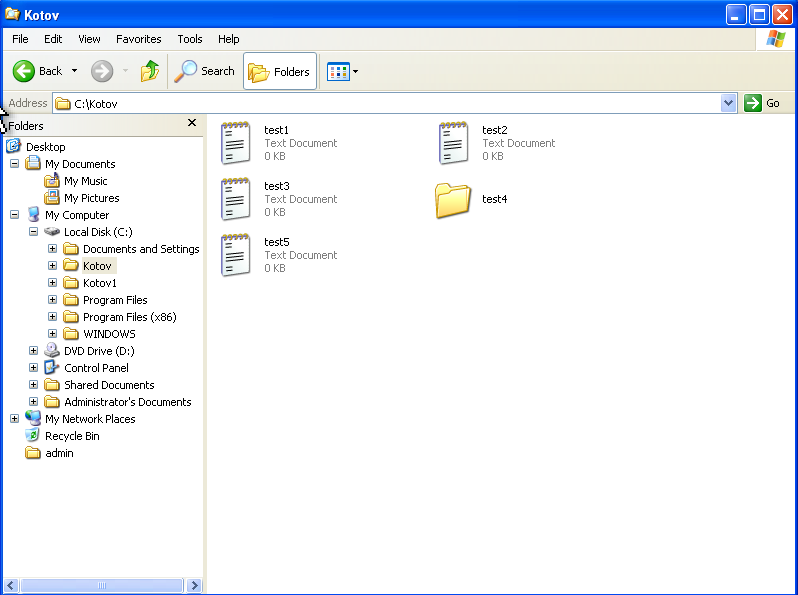Image resolution: width=798 pixels, height=595 pixels.
Task: Open the Back history dropdown arrow
Action: [x=74, y=71]
